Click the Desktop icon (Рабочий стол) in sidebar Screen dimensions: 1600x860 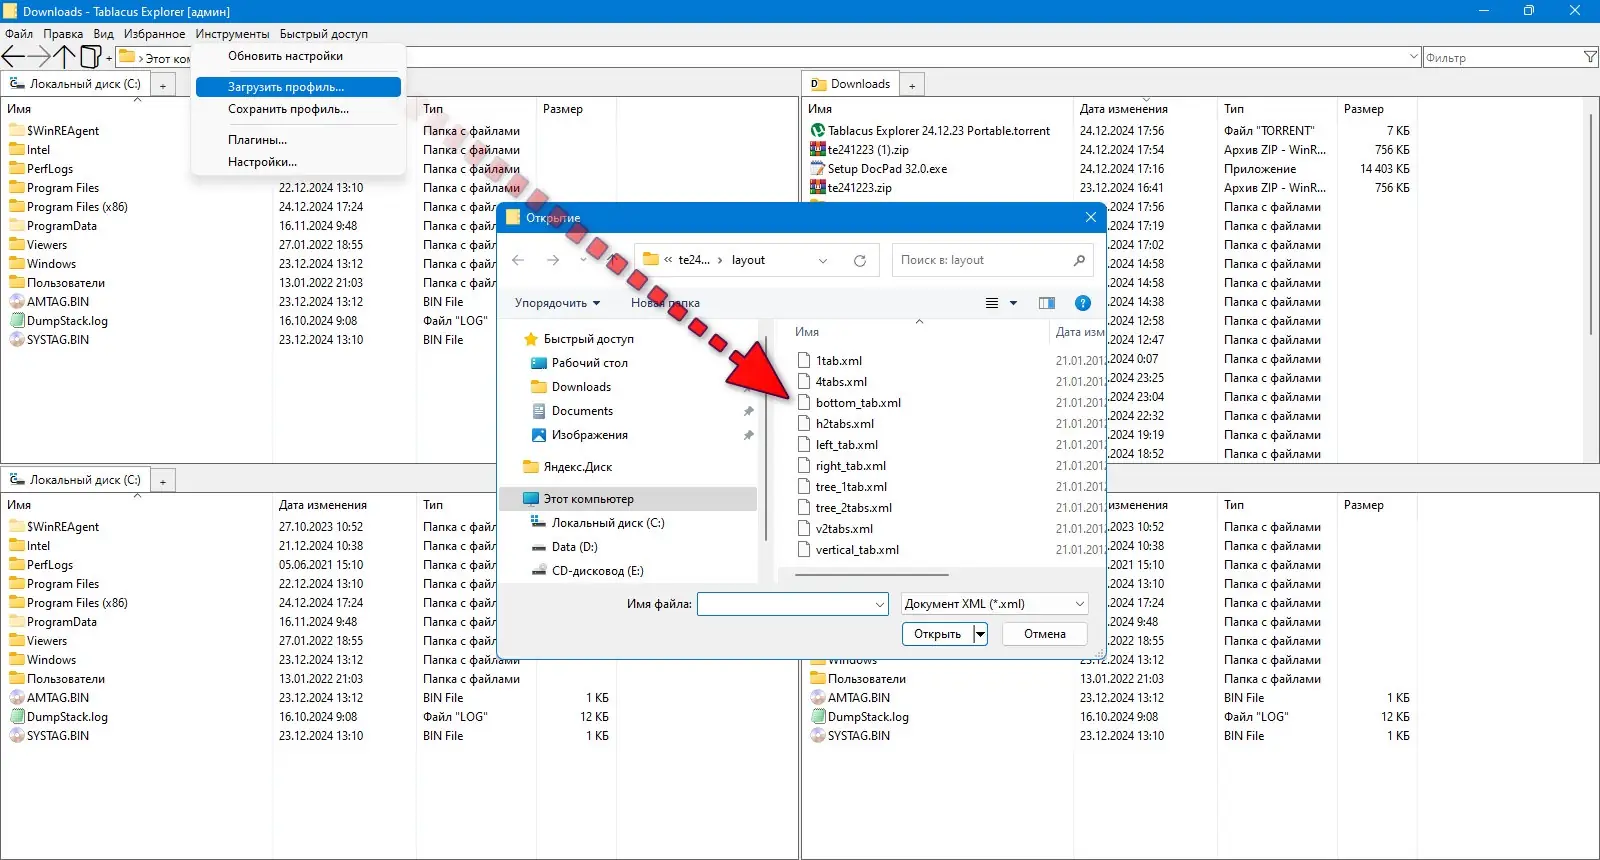click(539, 363)
